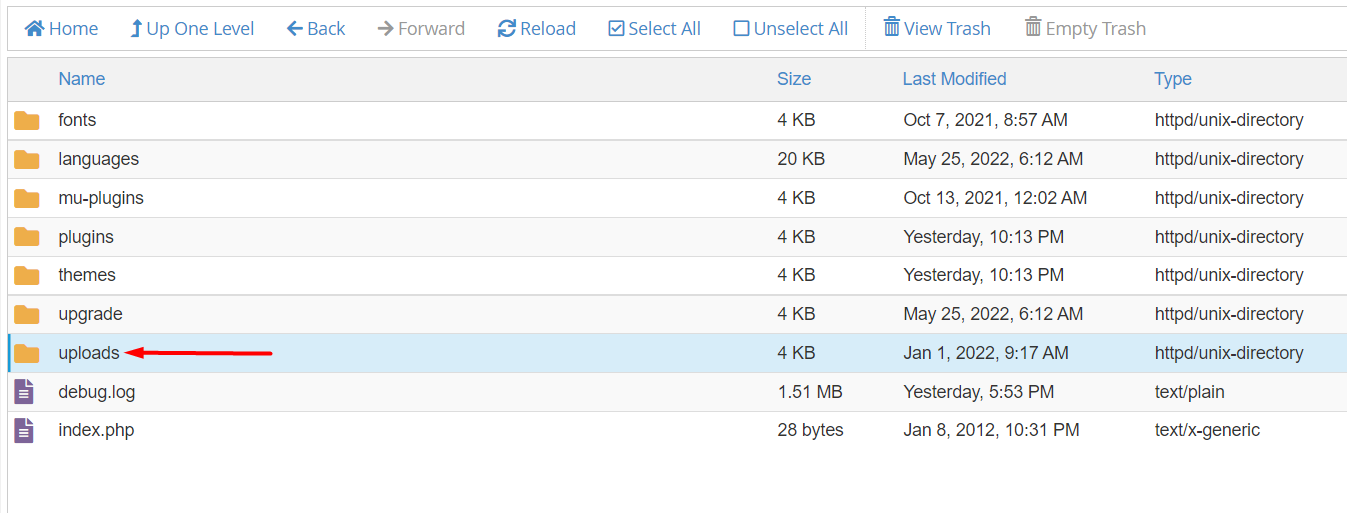Viewport: 1347px width, 513px height.
Task: Click the Home toolbar button
Action: [61, 29]
